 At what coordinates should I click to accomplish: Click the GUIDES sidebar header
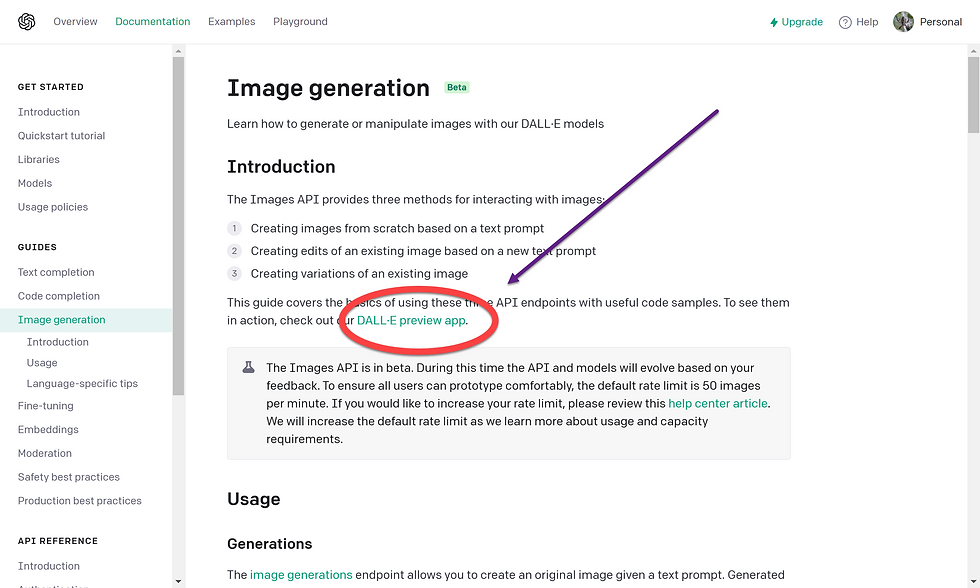click(x=37, y=247)
